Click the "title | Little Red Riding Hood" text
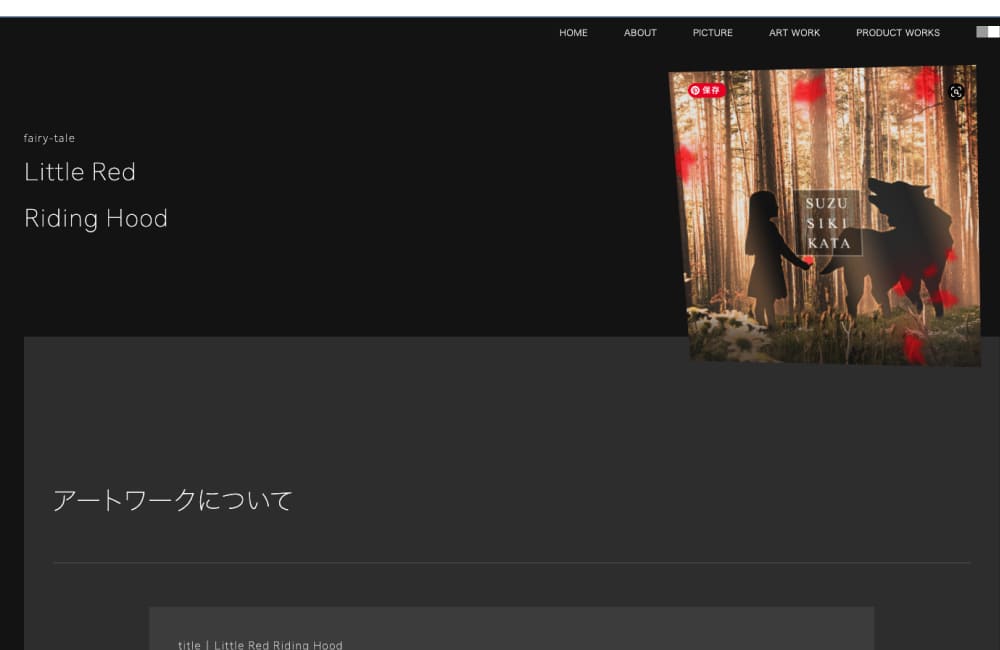 [x=260, y=645]
